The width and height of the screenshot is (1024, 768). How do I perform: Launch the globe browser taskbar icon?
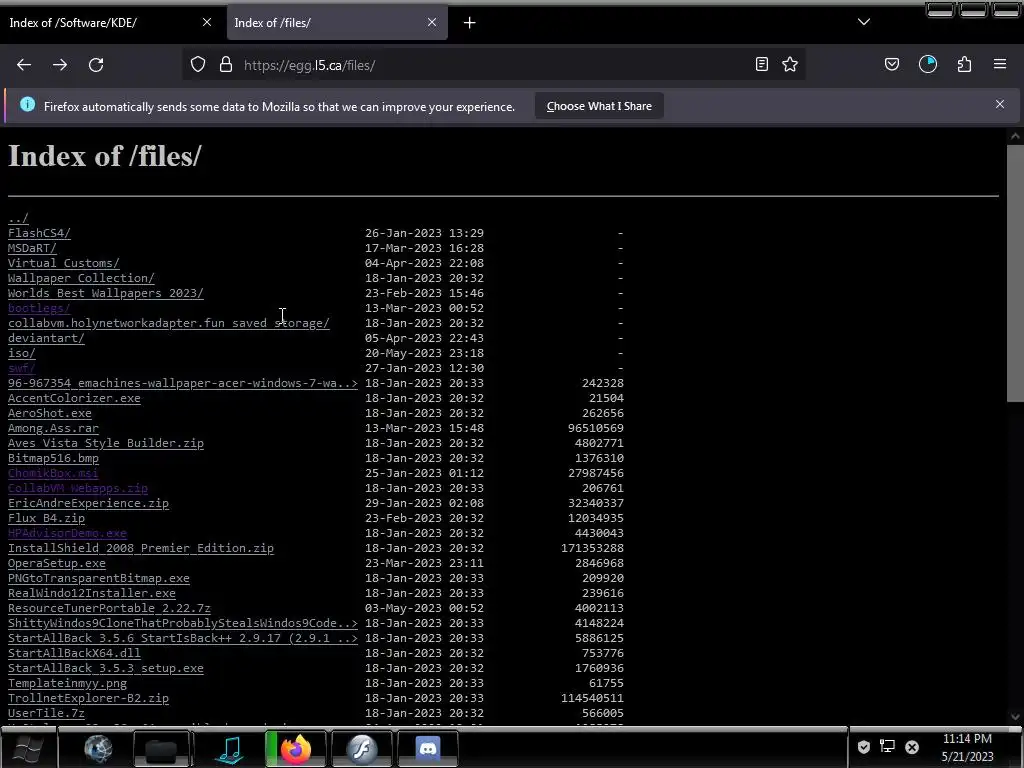98,748
